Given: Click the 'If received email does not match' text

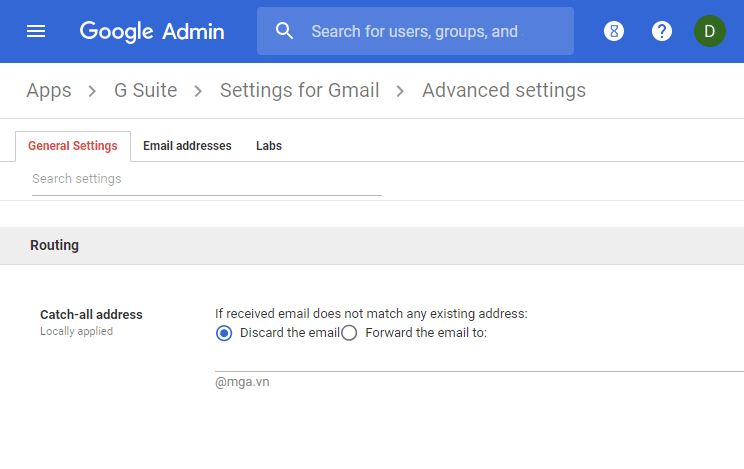Looking at the screenshot, I should [371, 314].
